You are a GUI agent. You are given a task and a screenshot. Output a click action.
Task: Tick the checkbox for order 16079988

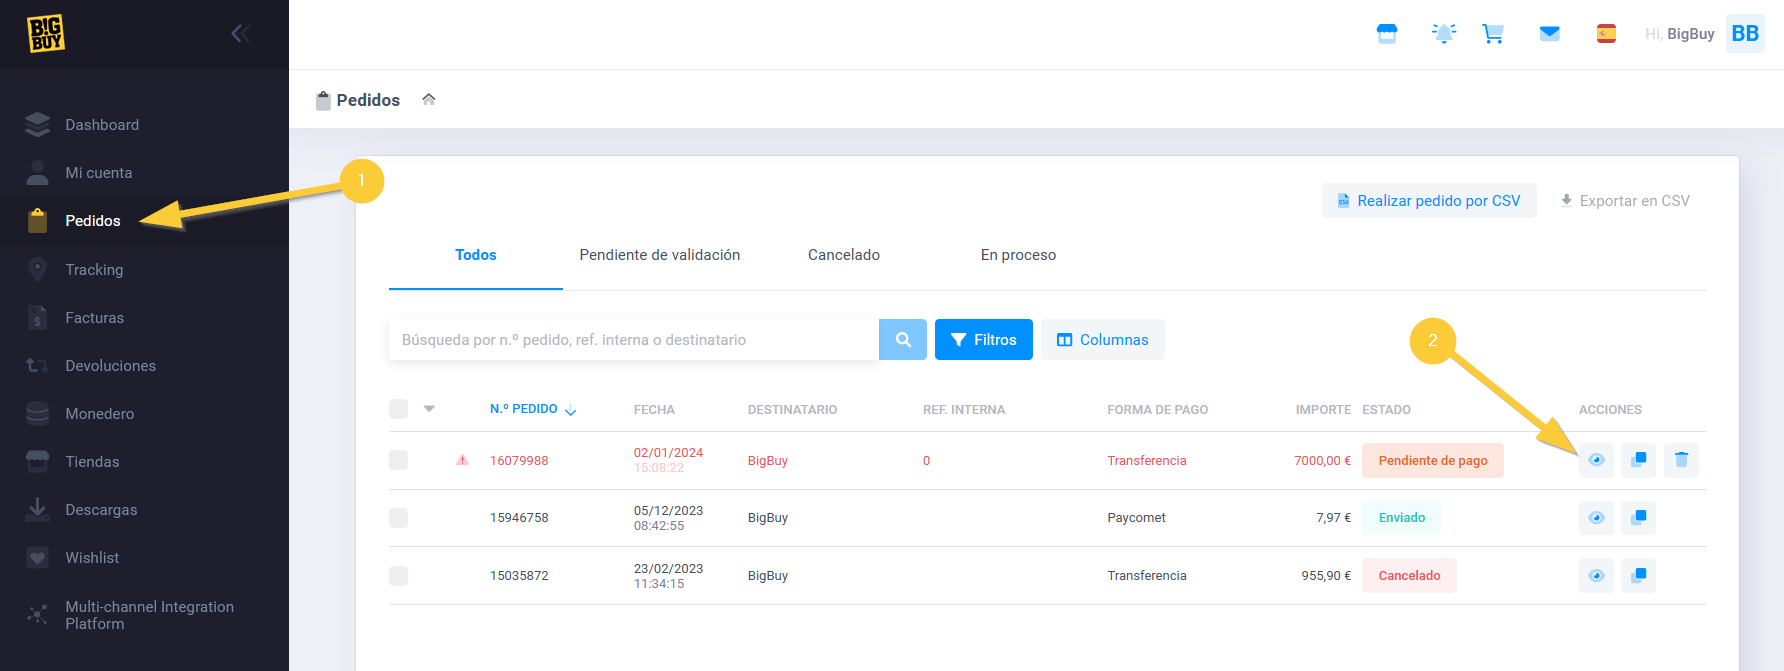pos(399,460)
